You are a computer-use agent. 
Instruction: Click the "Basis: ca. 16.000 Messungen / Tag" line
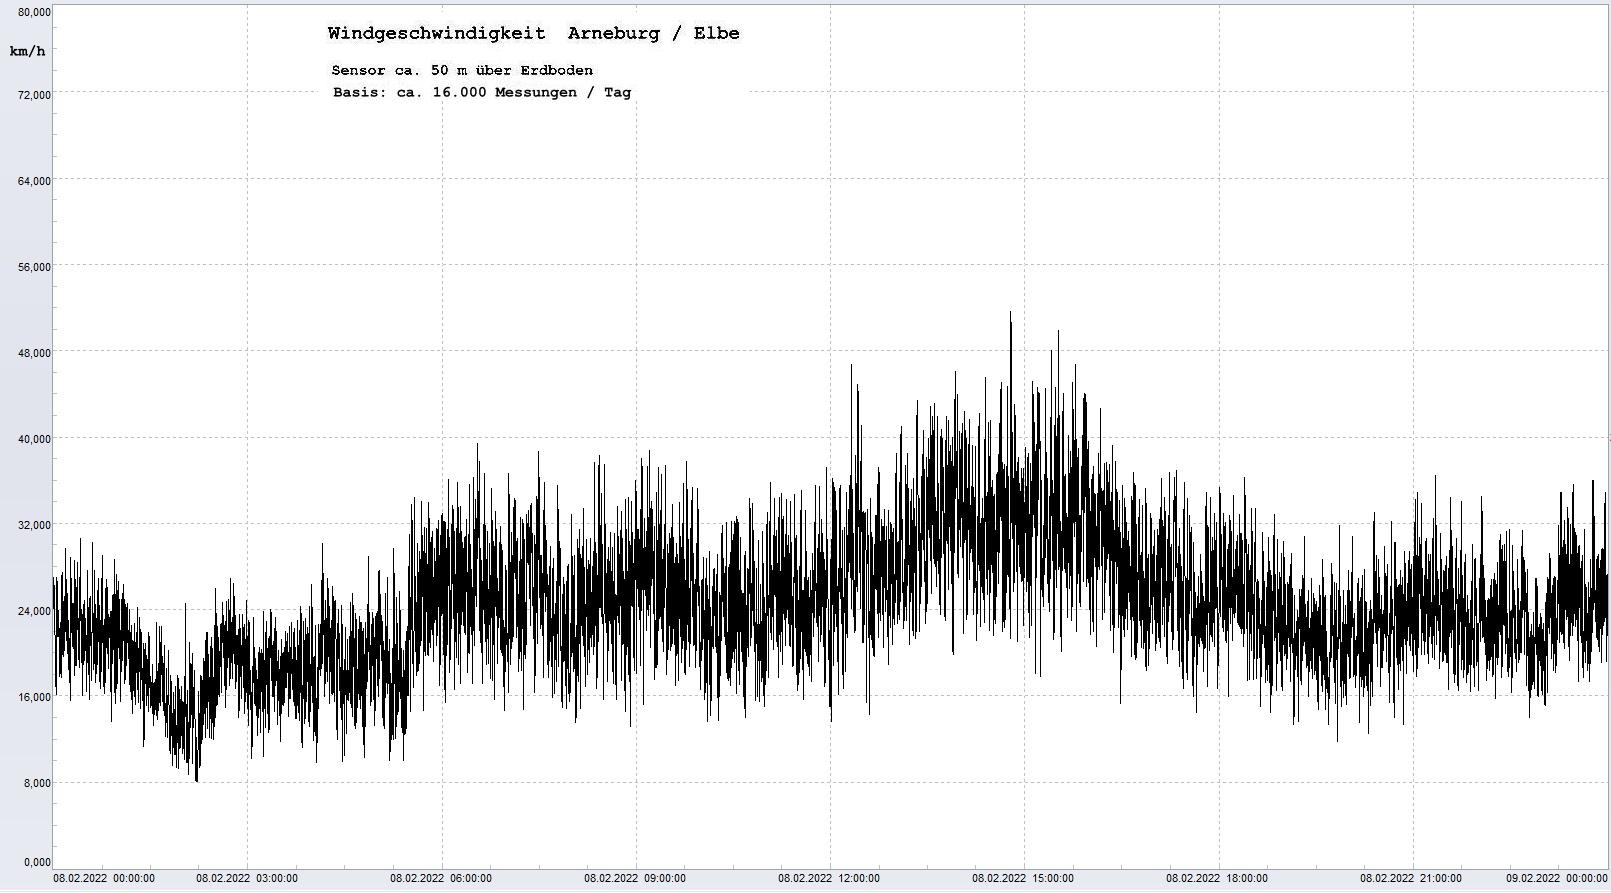tap(482, 92)
